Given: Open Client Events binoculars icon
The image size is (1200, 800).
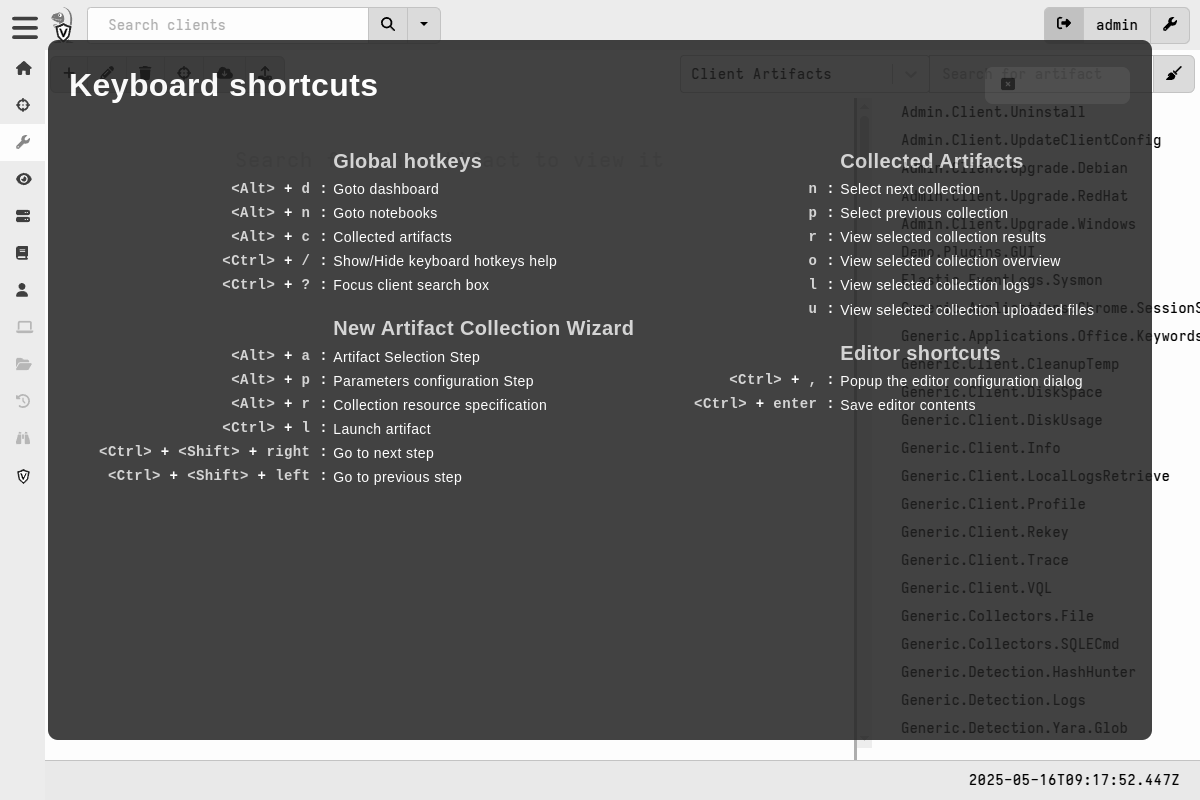Looking at the screenshot, I should 23,438.
